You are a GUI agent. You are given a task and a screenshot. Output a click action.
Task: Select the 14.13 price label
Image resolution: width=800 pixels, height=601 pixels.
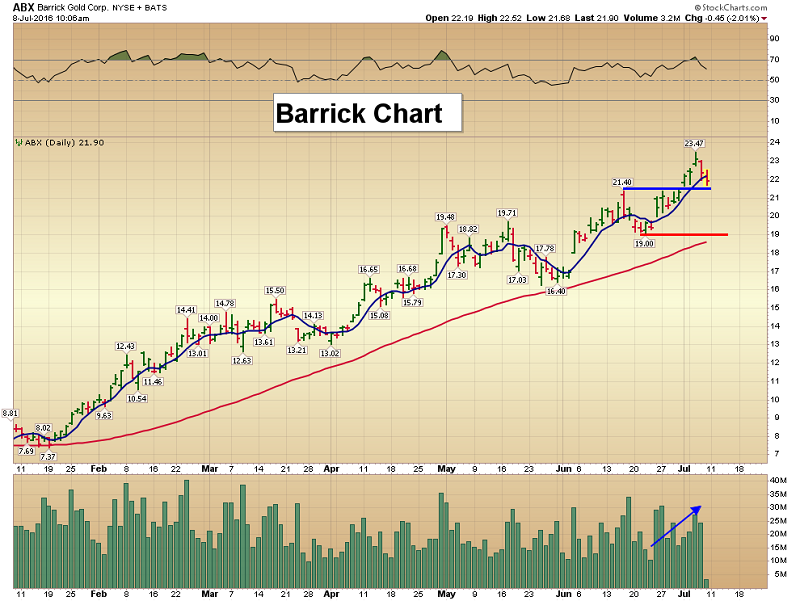coord(313,315)
